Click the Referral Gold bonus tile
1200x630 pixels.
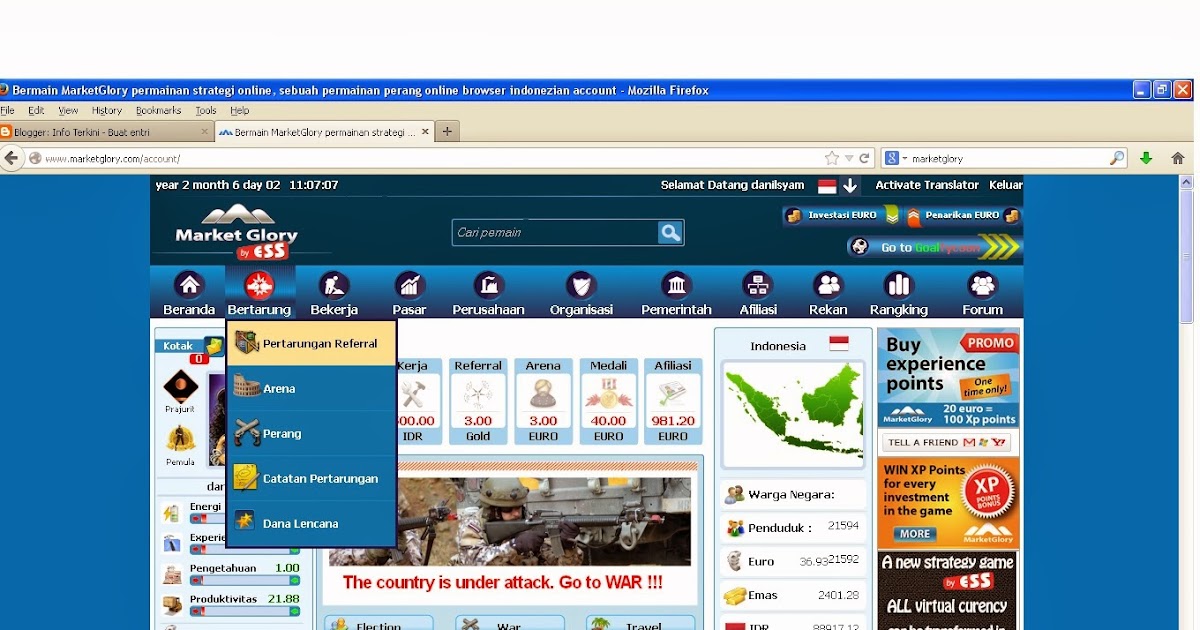pos(478,401)
